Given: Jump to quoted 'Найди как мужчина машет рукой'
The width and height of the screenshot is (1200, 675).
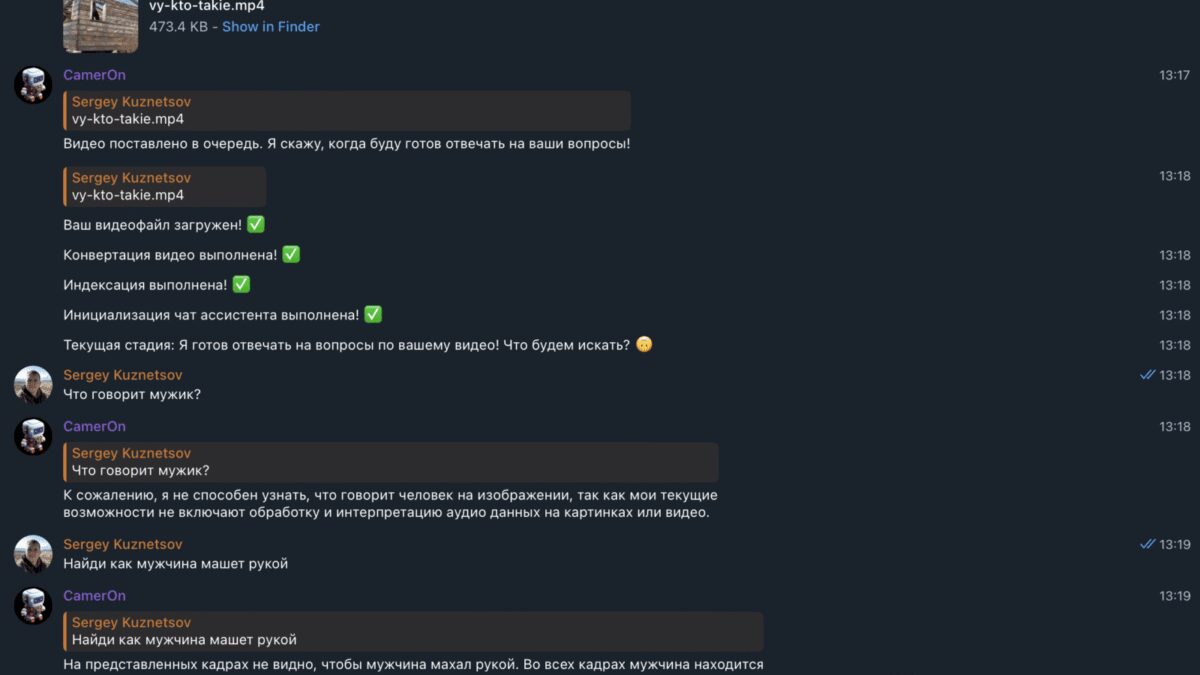Looking at the screenshot, I should (x=412, y=631).
